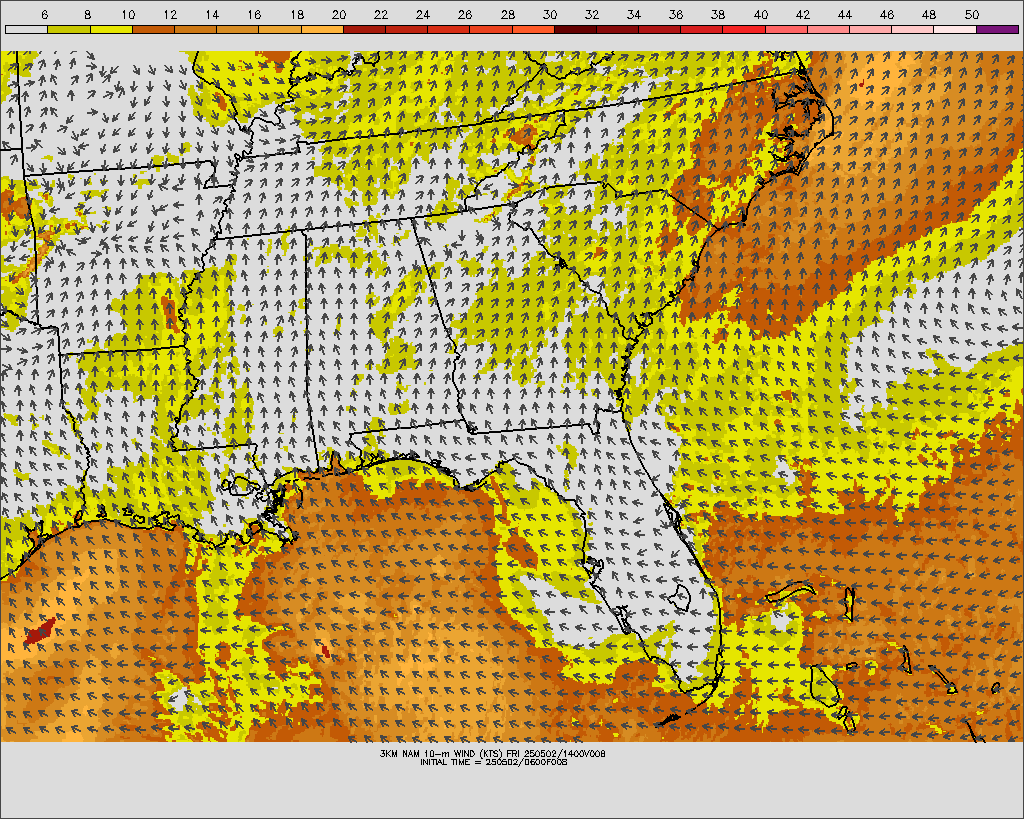Click the legend swatch between 22 and 24

406,29
